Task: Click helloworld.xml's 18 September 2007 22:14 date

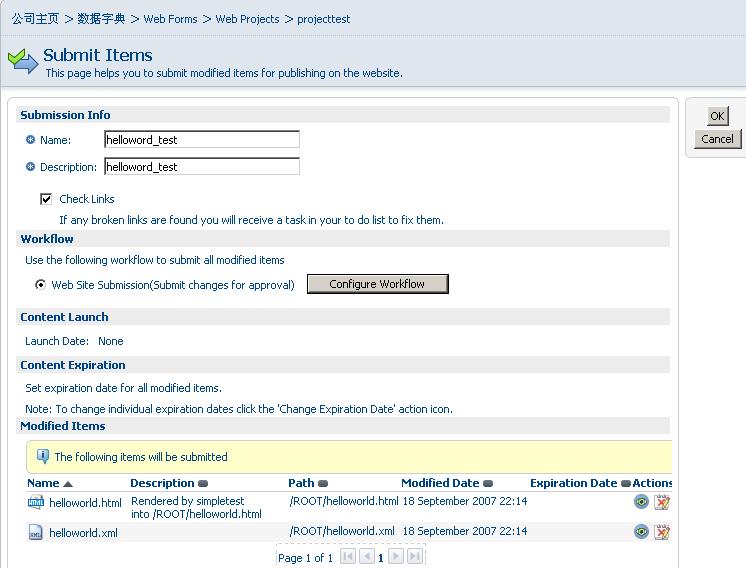Action: [465, 531]
